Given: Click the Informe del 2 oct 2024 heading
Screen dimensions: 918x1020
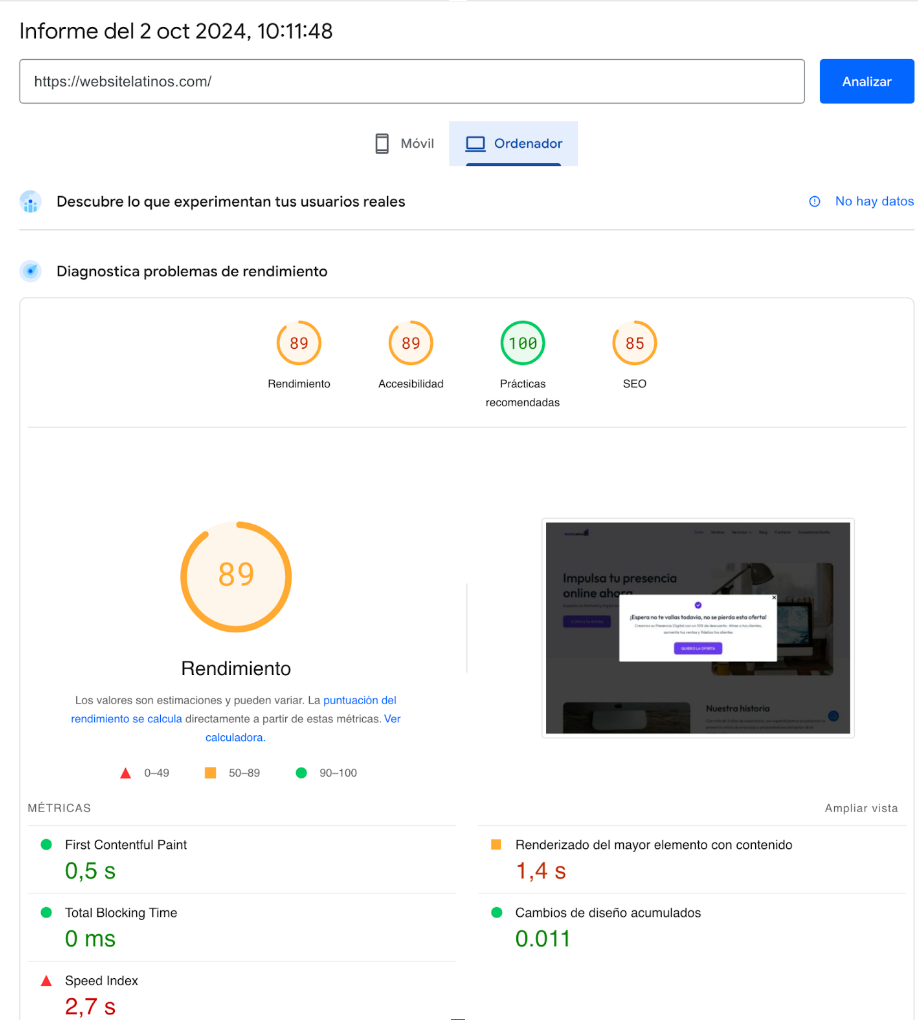Looking at the screenshot, I should 176,31.
